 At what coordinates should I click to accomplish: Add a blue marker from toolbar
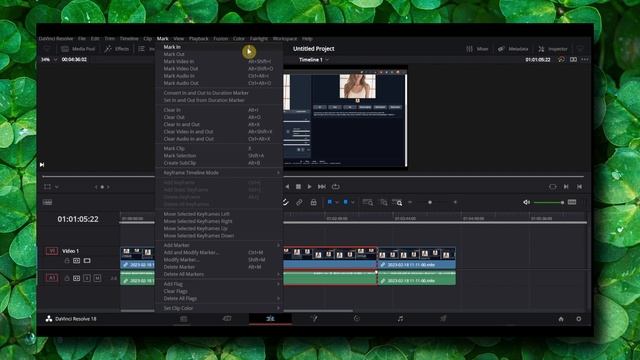point(346,202)
